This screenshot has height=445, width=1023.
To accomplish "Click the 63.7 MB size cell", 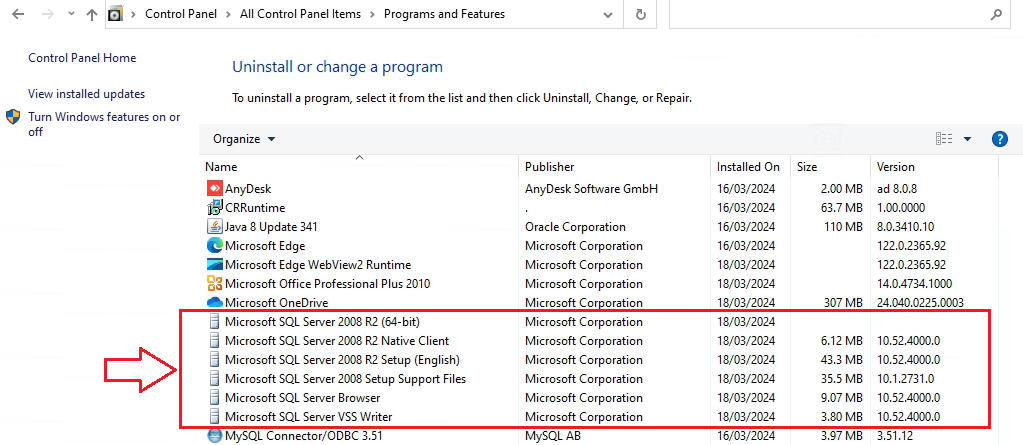I will (x=841, y=207).
